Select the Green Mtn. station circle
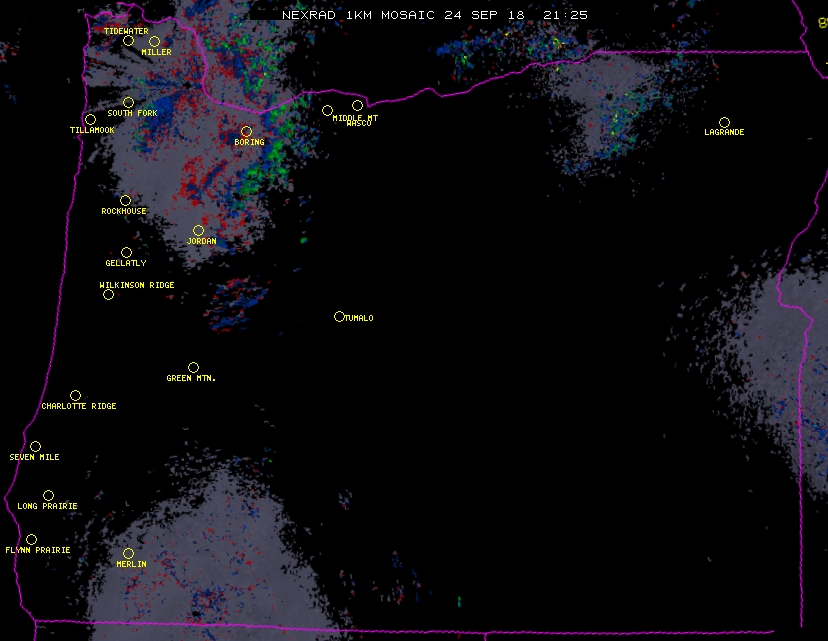828x641 pixels. [193, 367]
